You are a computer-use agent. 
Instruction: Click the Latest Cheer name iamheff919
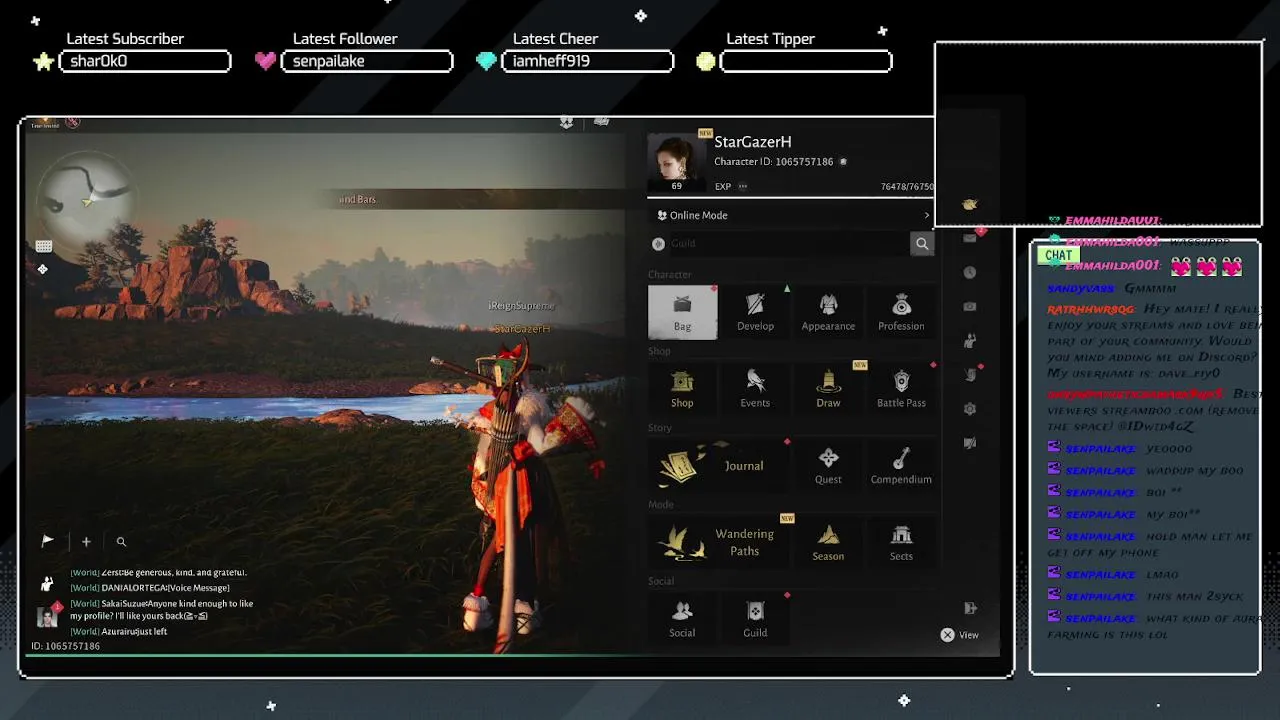[551, 61]
